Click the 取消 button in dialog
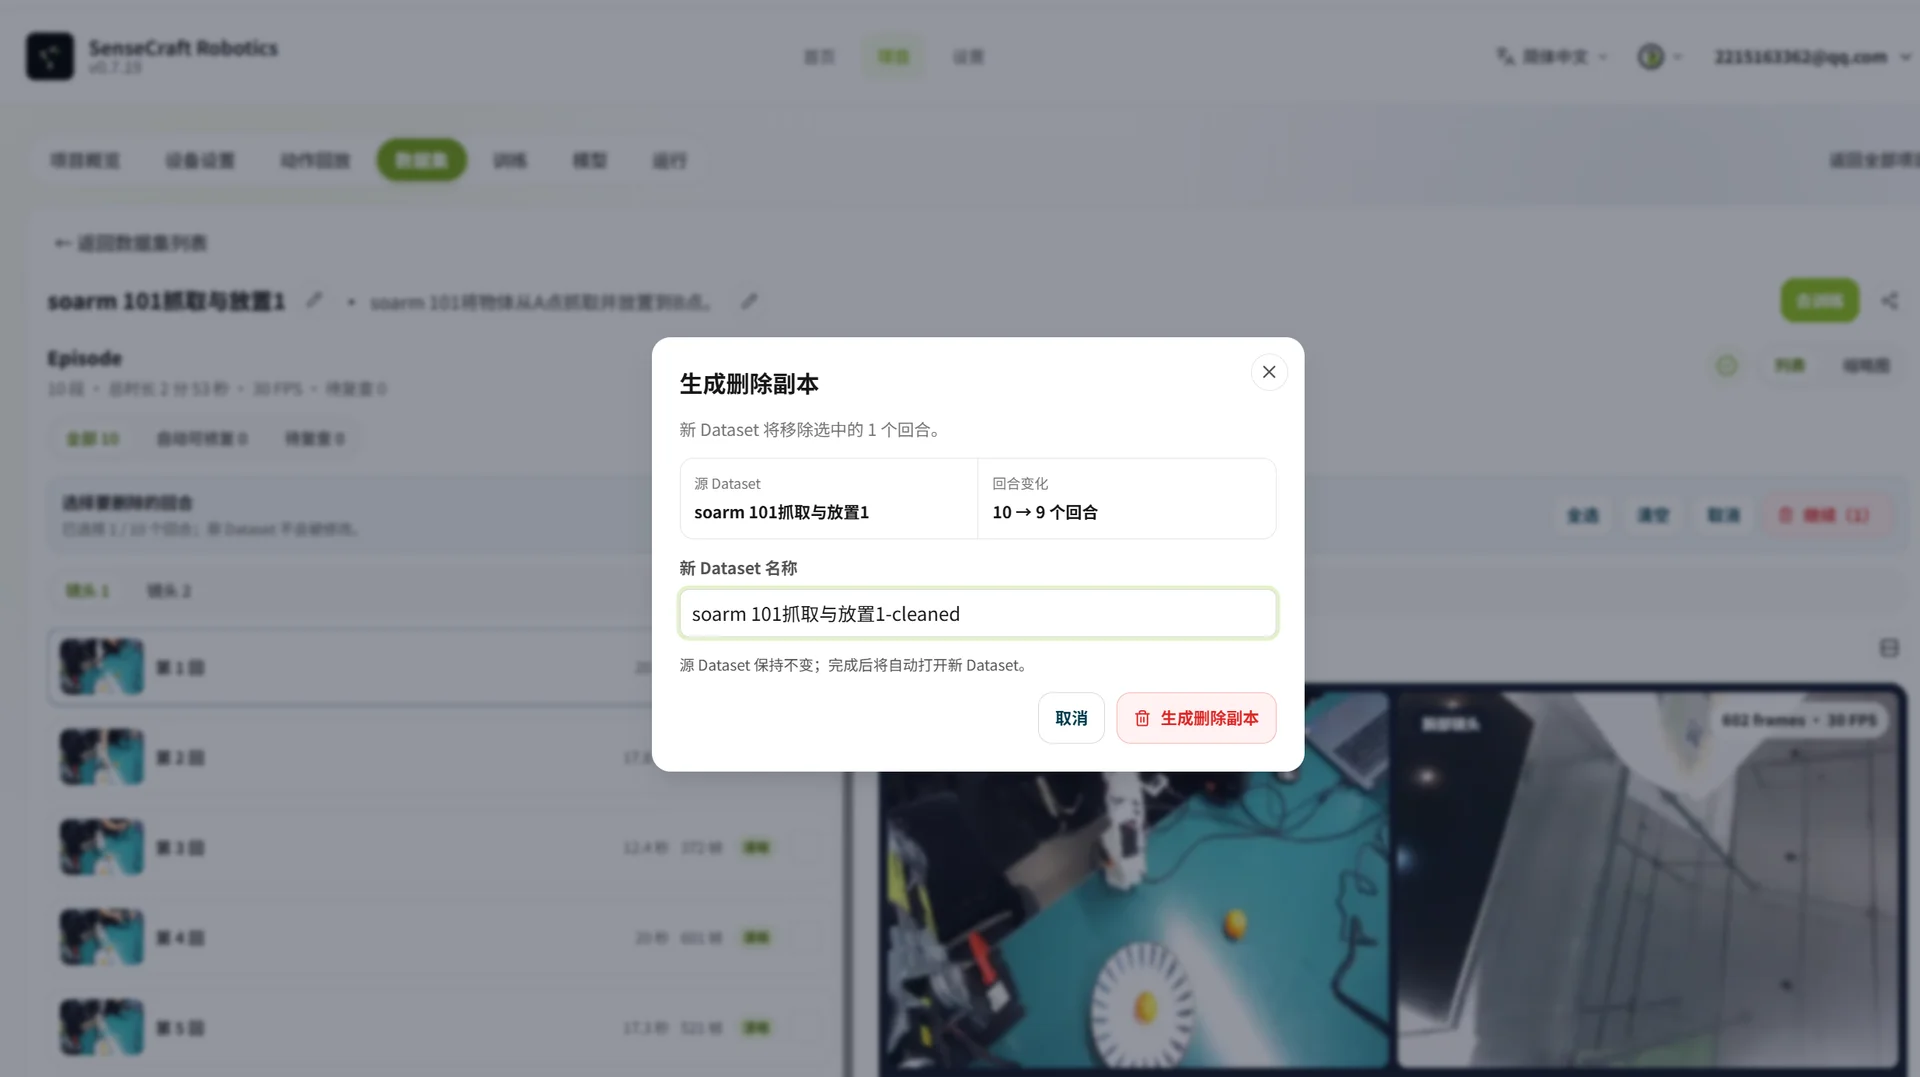Viewport: 1920px width, 1077px height. (x=1071, y=718)
